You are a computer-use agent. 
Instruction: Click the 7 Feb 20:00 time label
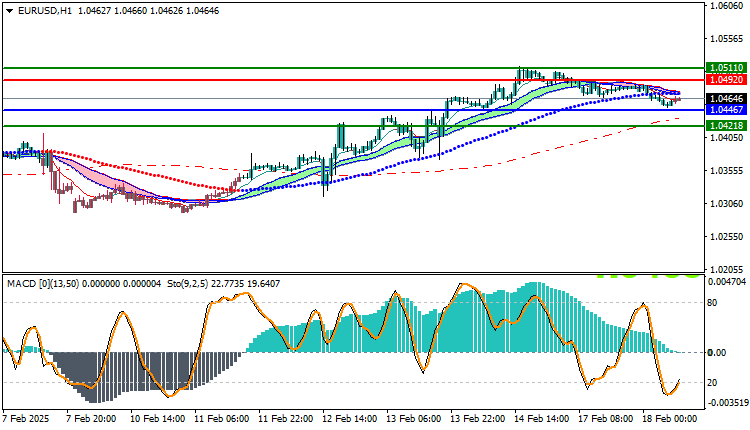[x=91, y=419]
